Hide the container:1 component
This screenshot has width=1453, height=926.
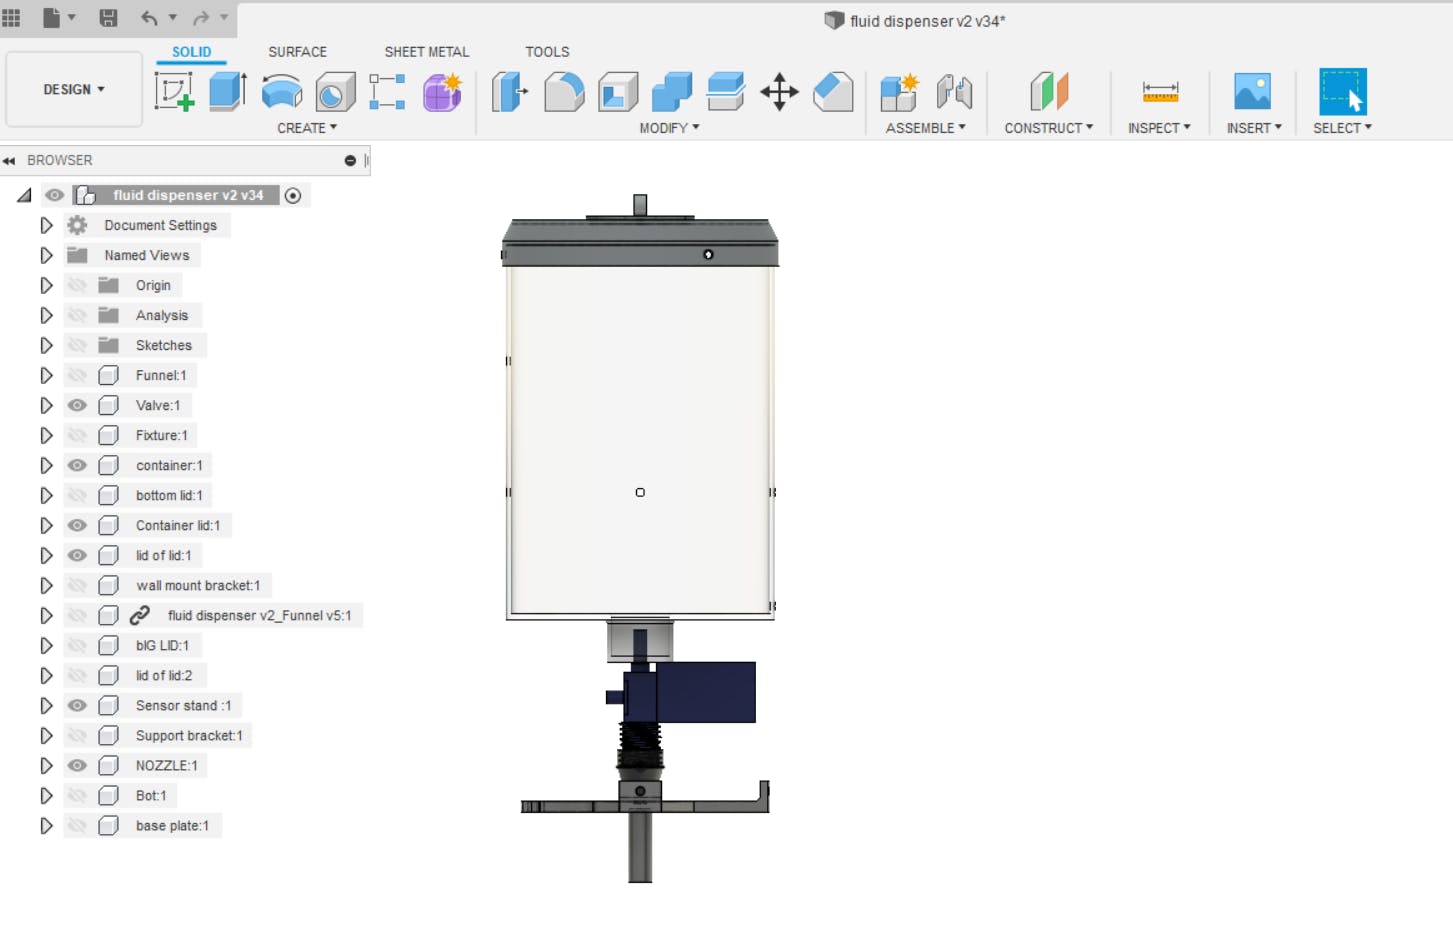(77, 465)
